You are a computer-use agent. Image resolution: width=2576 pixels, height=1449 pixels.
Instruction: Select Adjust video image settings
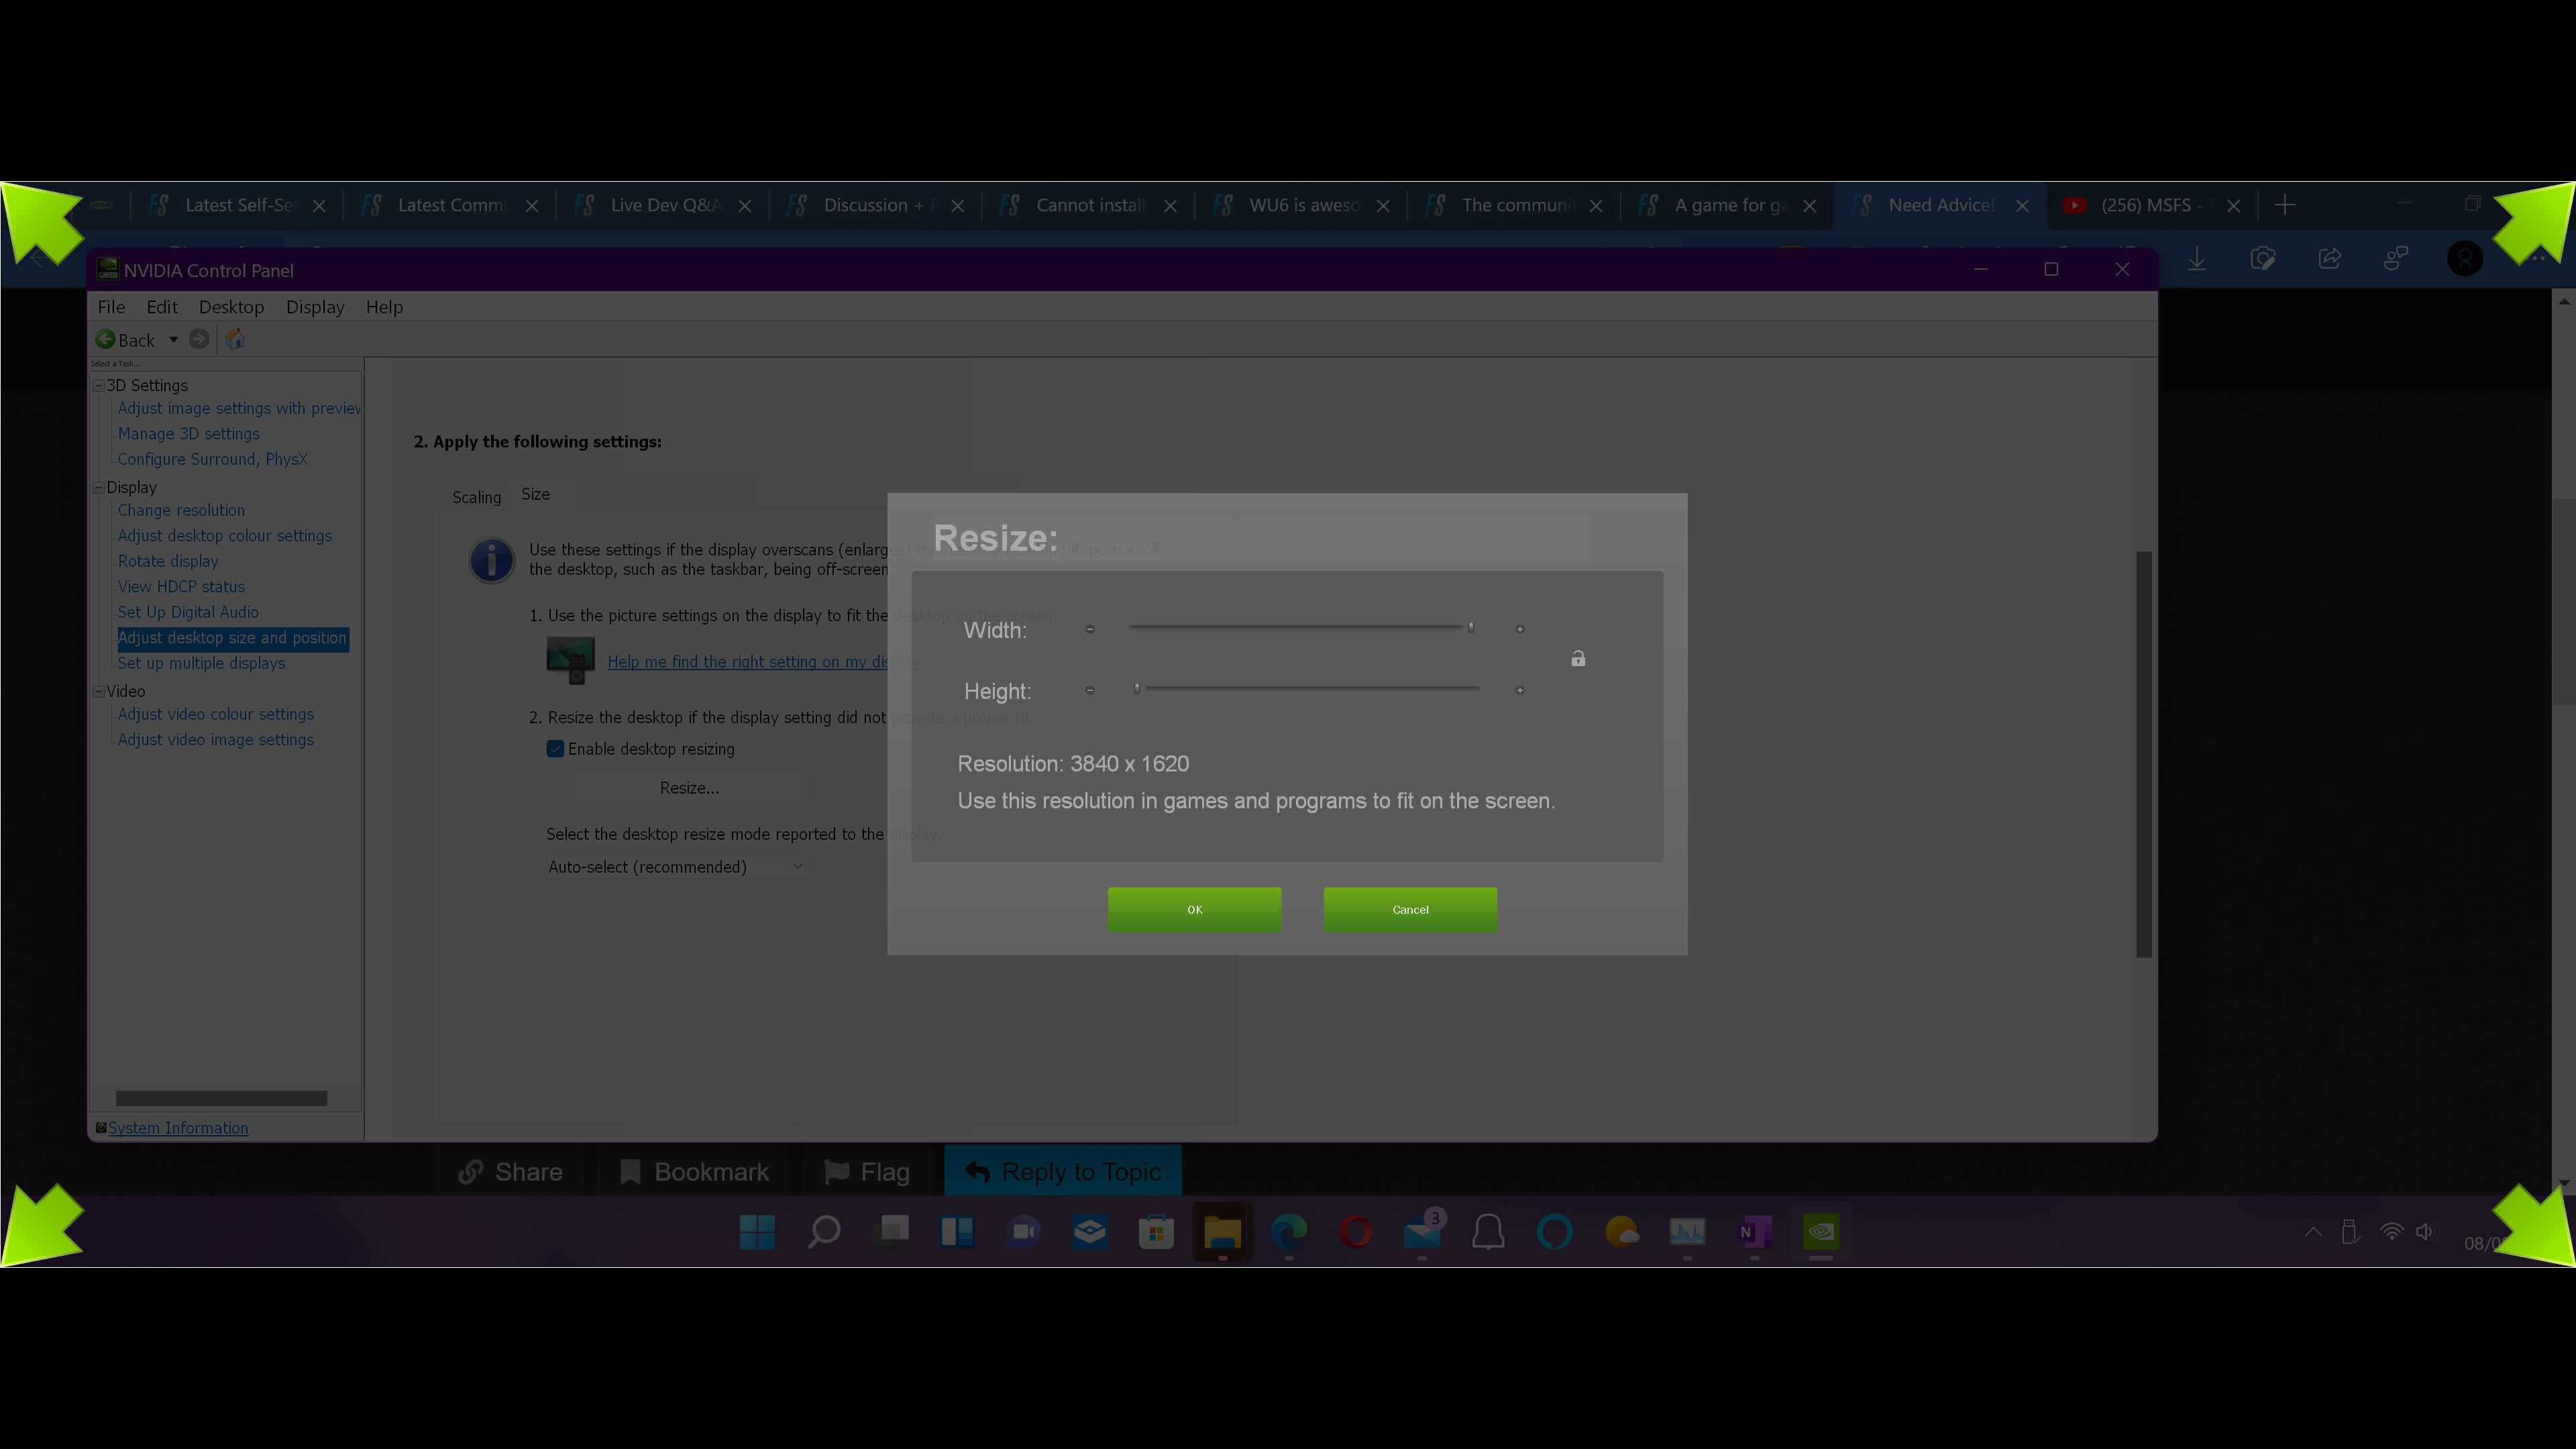(x=215, y=739)
